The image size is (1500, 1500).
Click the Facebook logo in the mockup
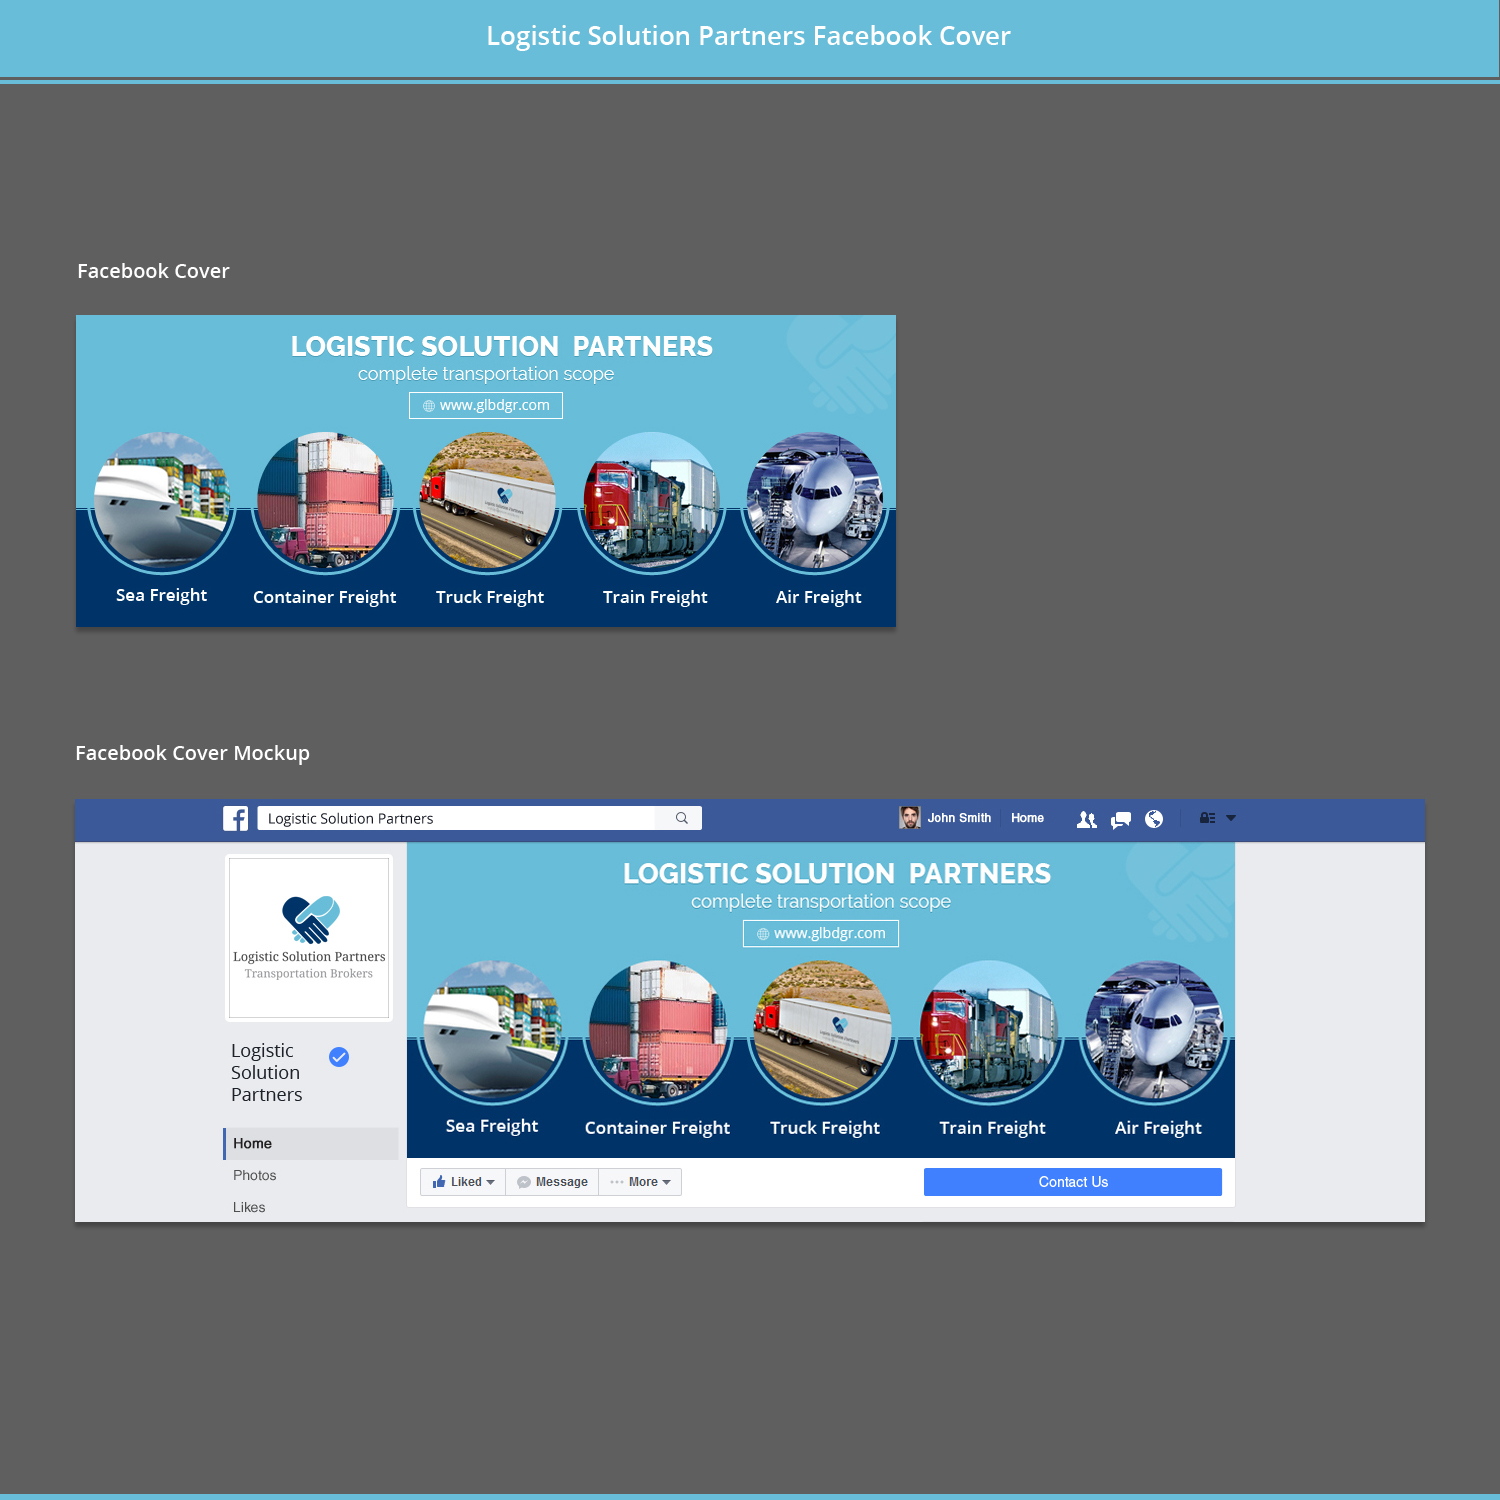pos(235,818)
